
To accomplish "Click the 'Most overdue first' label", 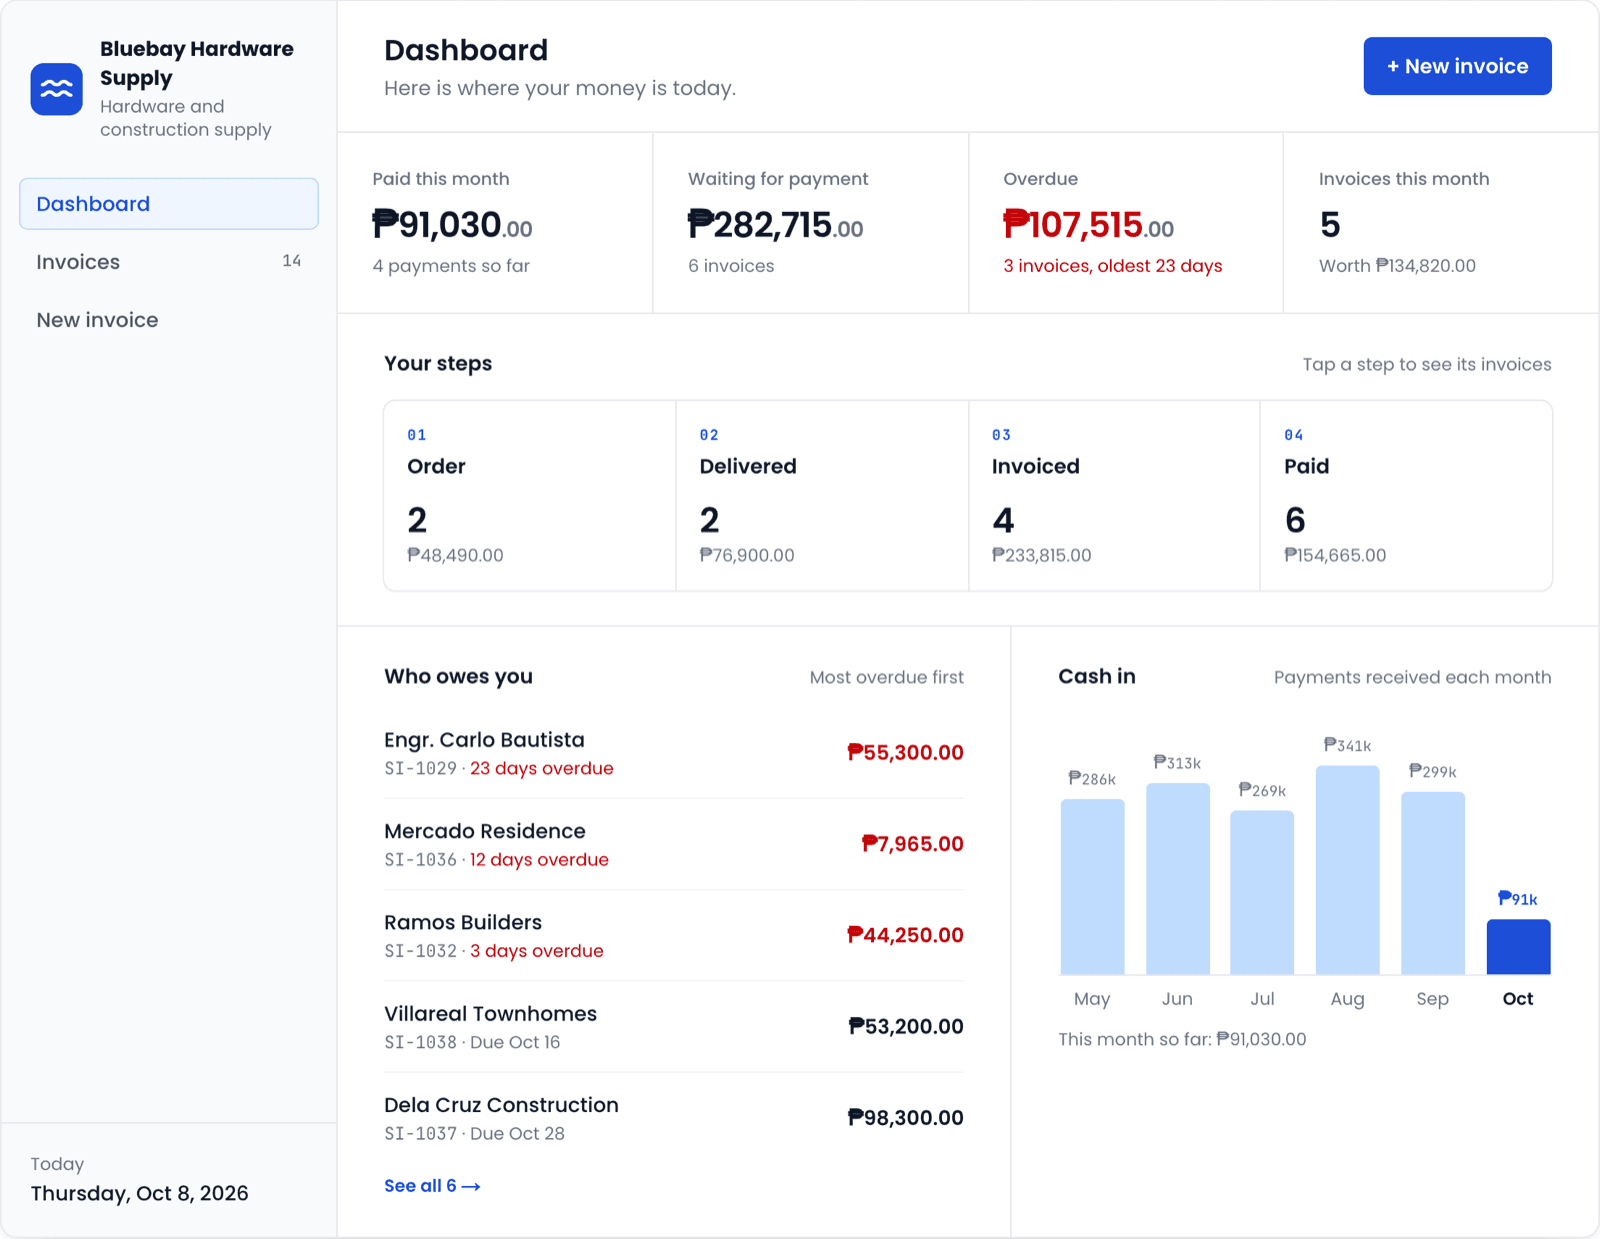I will (886, 677).
